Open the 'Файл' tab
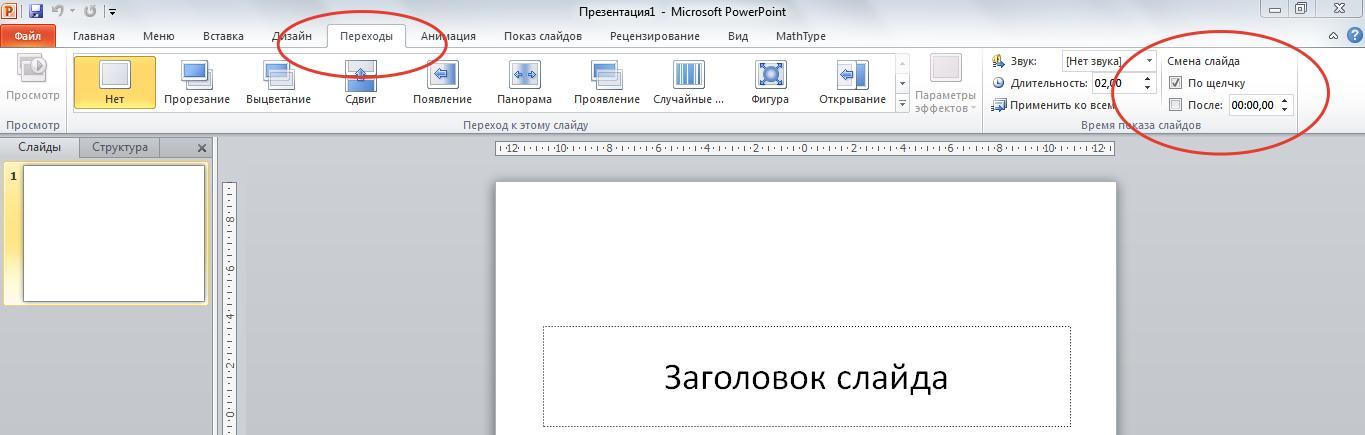Image resolution: width=1365 pixels, height=435 pixels. point(28,36)
